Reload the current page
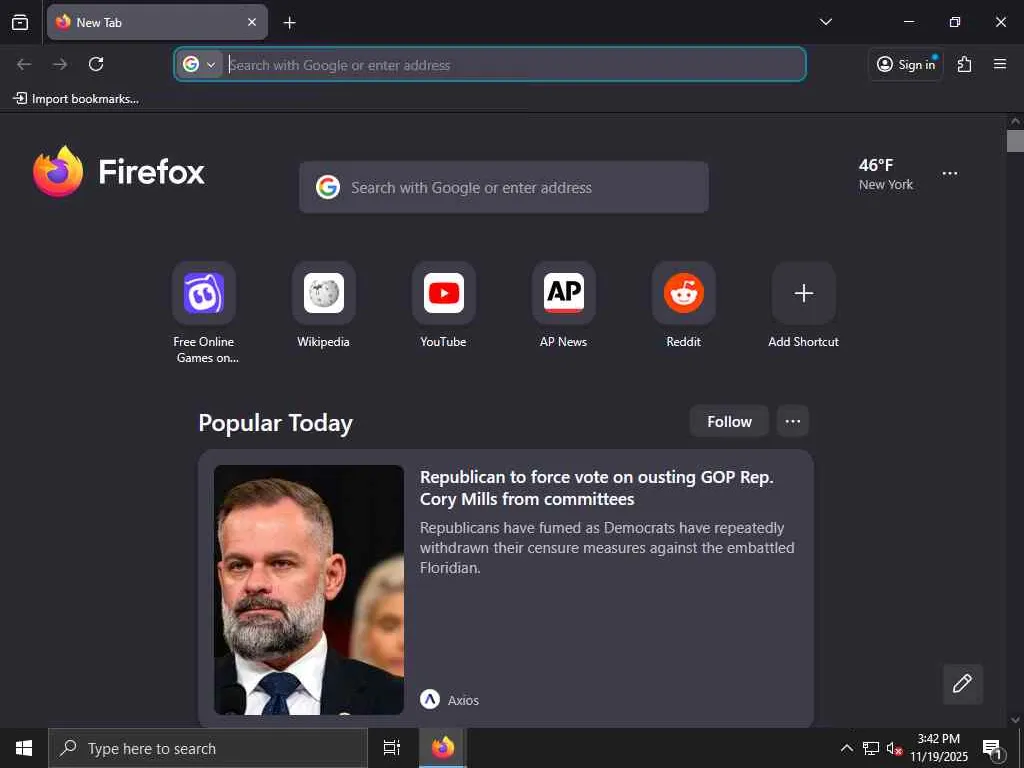 [x=96, y=64]
